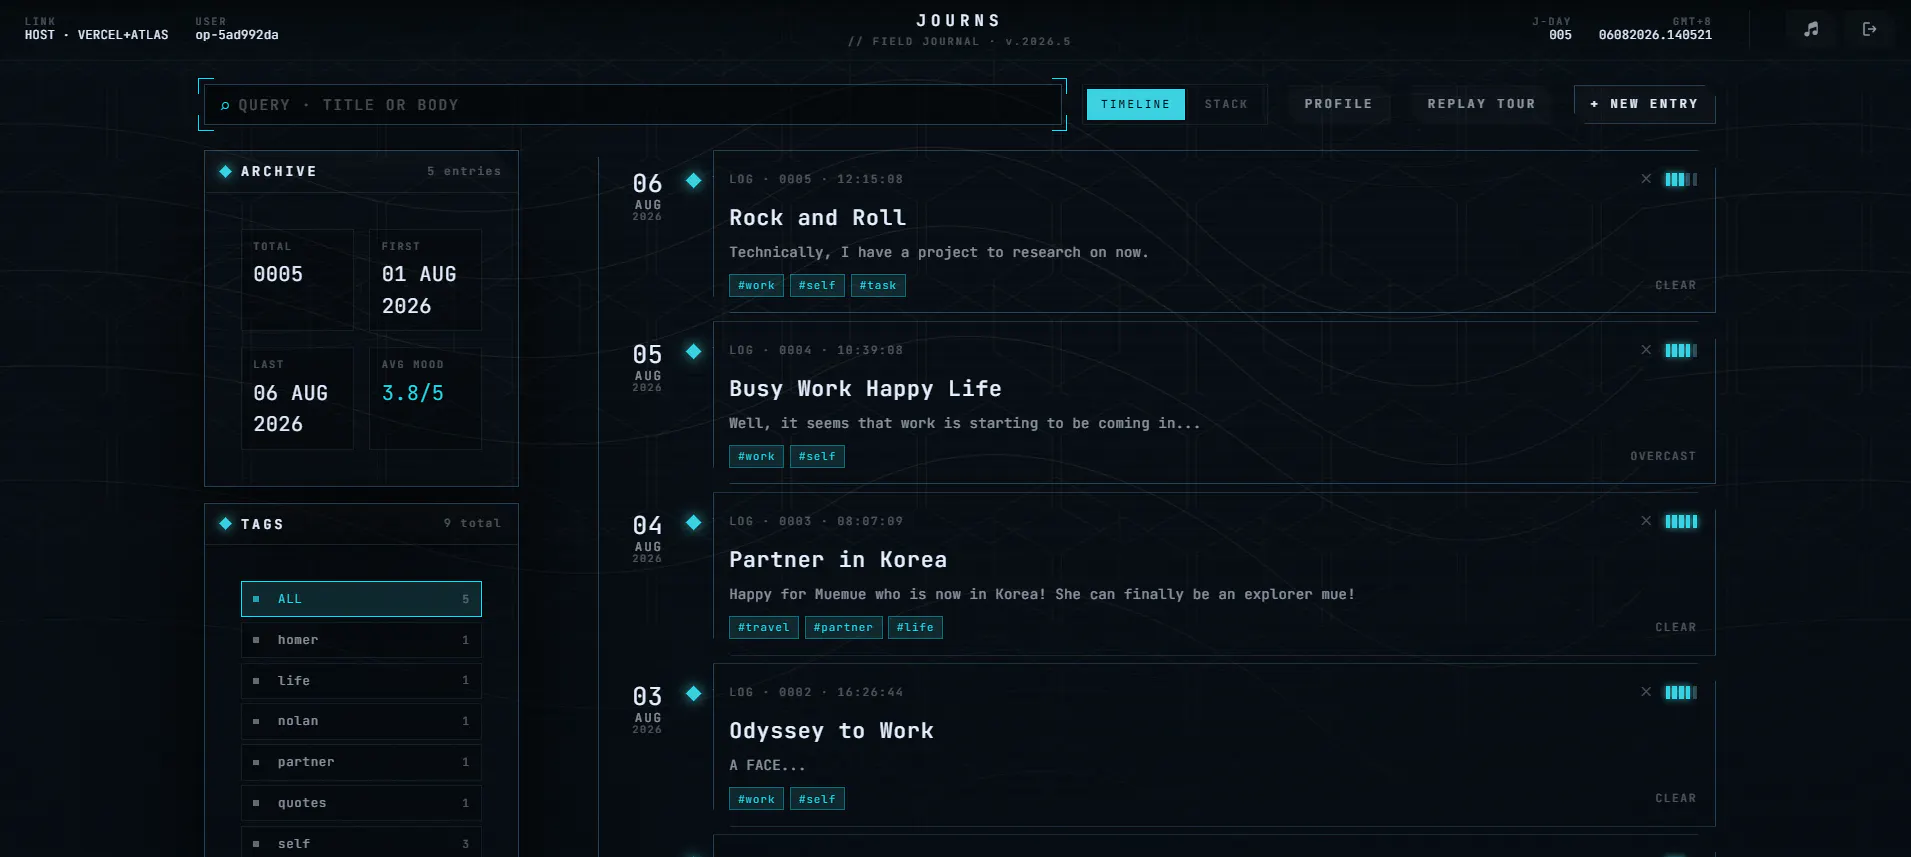The height and width of the screenshot is (857, 1911).
Task: Click the #task tag chip
Action: (x=878, y=286)
